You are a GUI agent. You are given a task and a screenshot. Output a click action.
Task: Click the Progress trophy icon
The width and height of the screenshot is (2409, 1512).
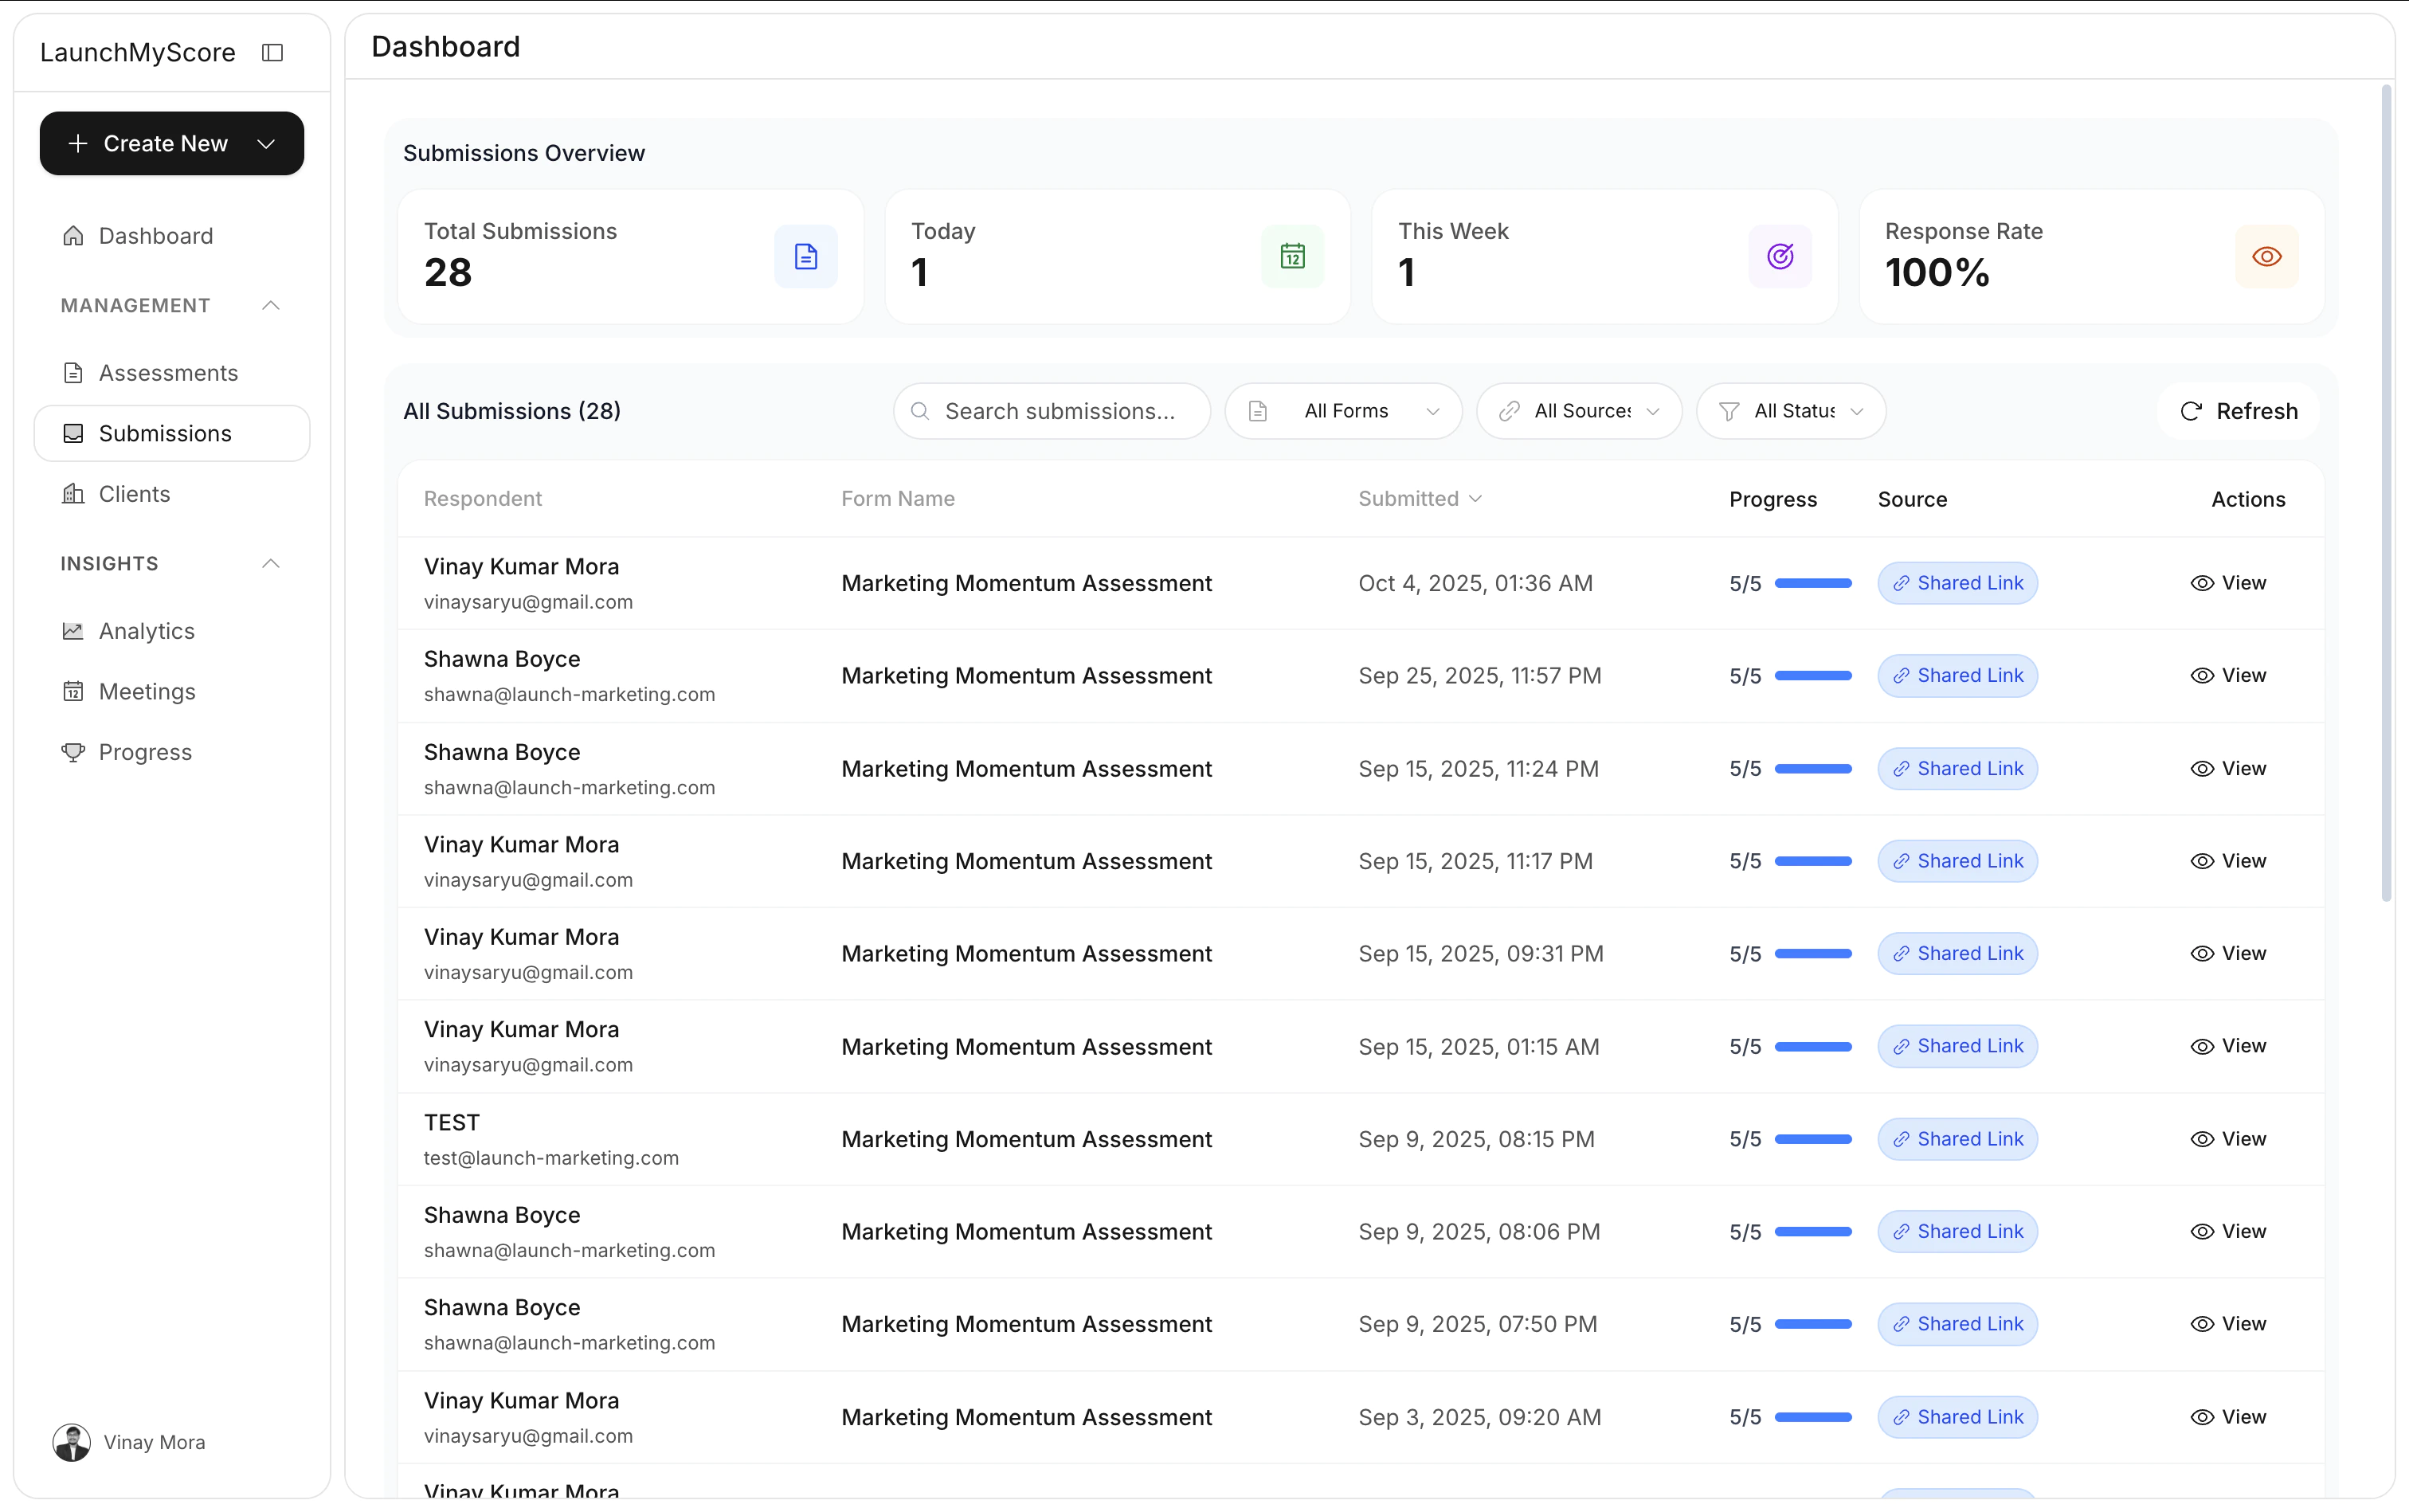click(x=72, y=752)
